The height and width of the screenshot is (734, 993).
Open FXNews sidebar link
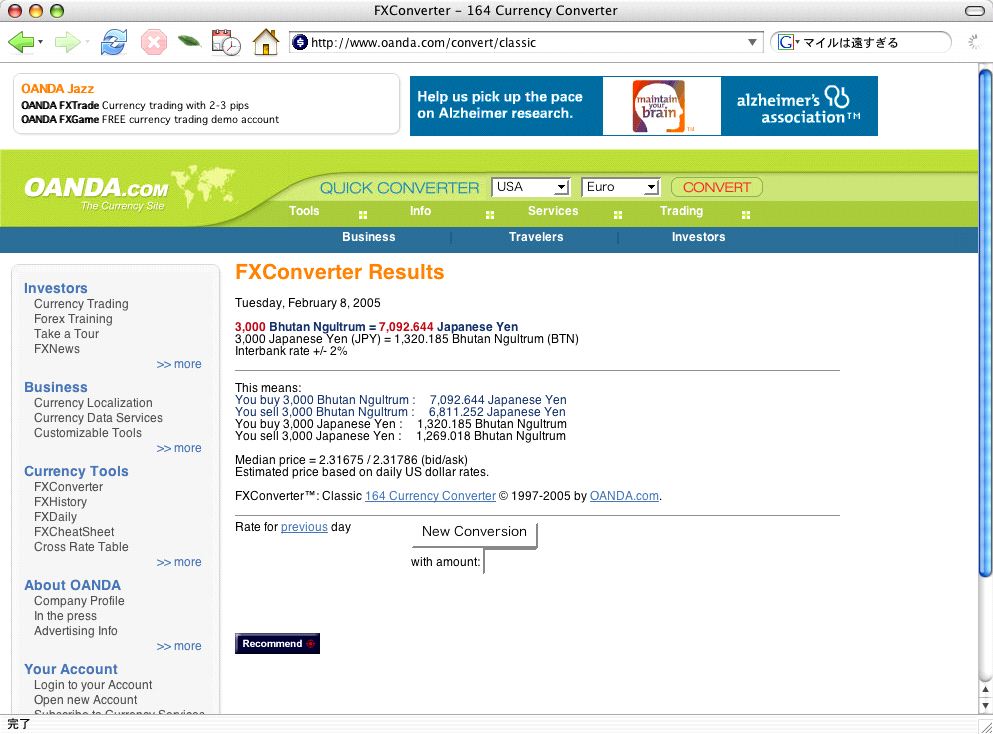coord(57,349)
